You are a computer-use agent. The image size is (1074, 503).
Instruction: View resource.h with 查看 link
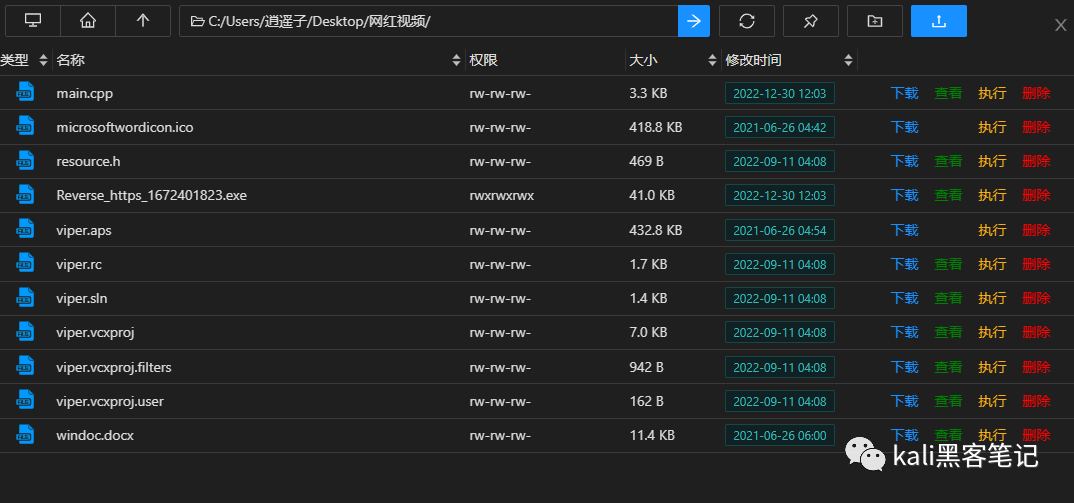click(x=948, y=161)
